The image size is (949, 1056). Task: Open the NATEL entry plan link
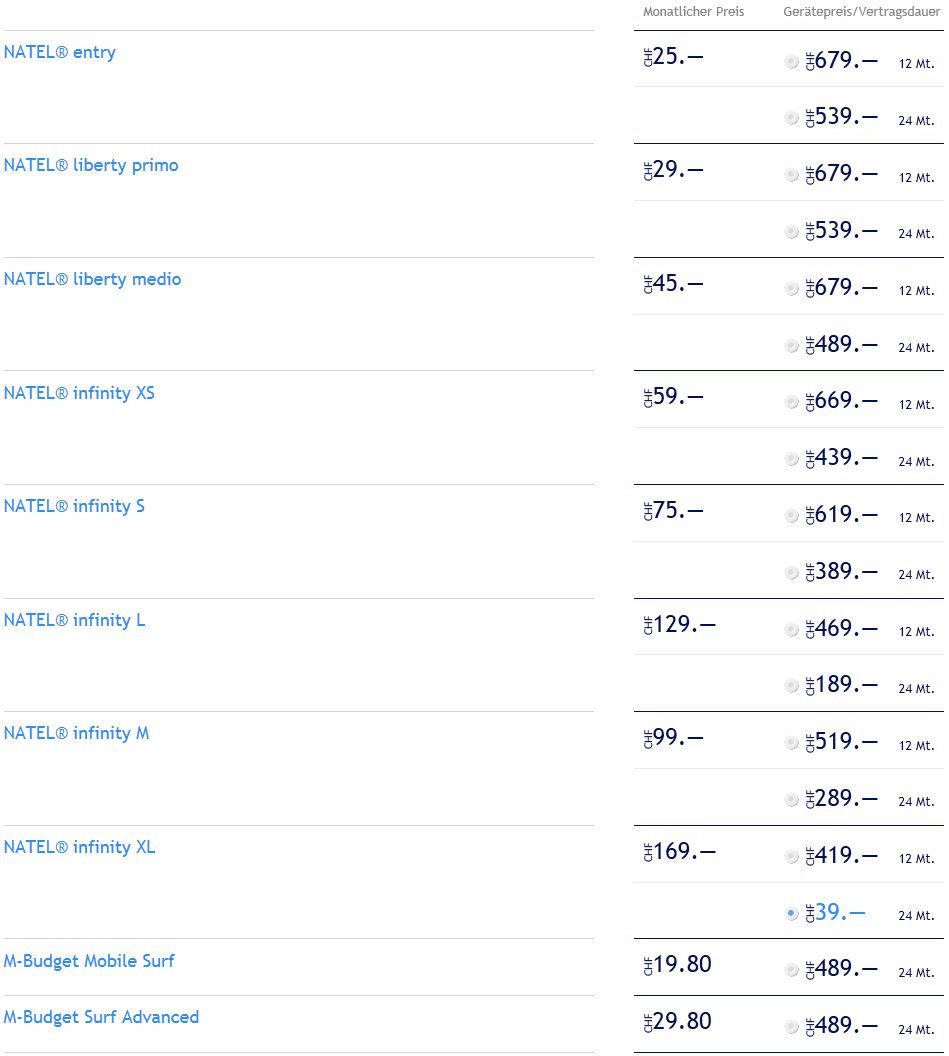tap(59, 52)
